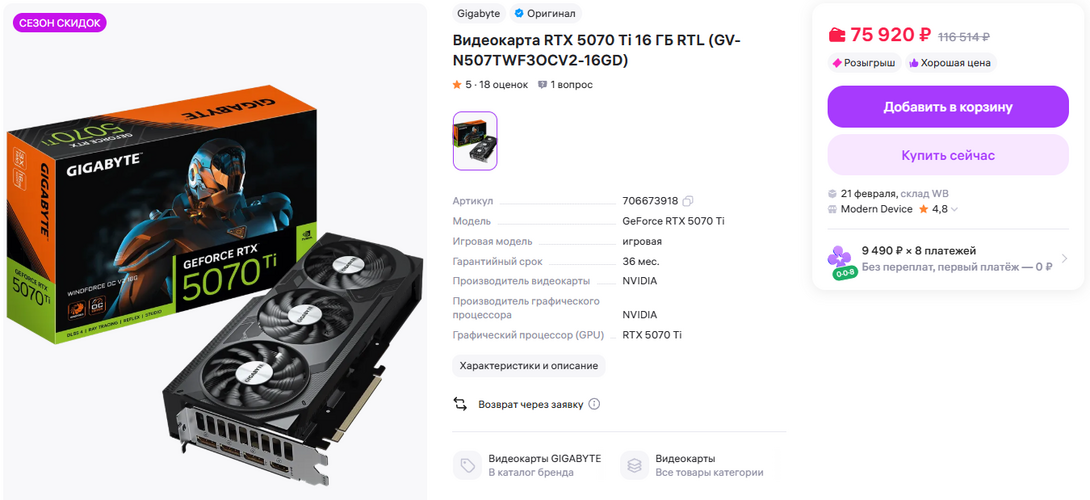Click the Хорошая цена badge

pos(950,63)
